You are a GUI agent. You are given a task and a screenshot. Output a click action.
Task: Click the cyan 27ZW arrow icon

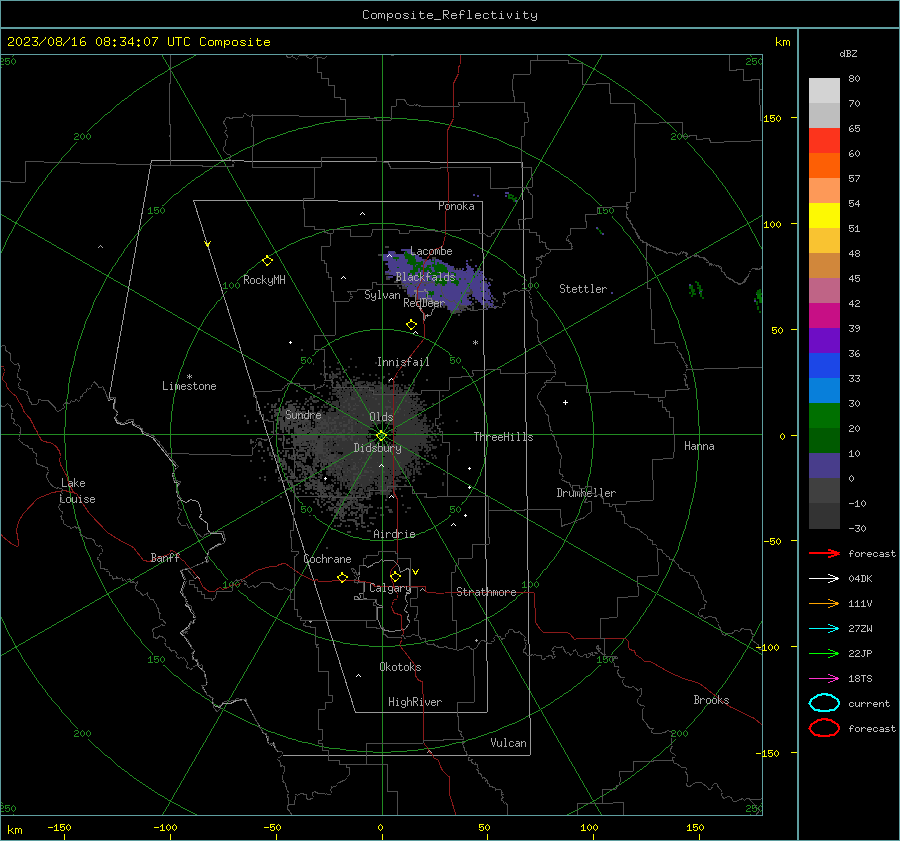pos(824,629)
